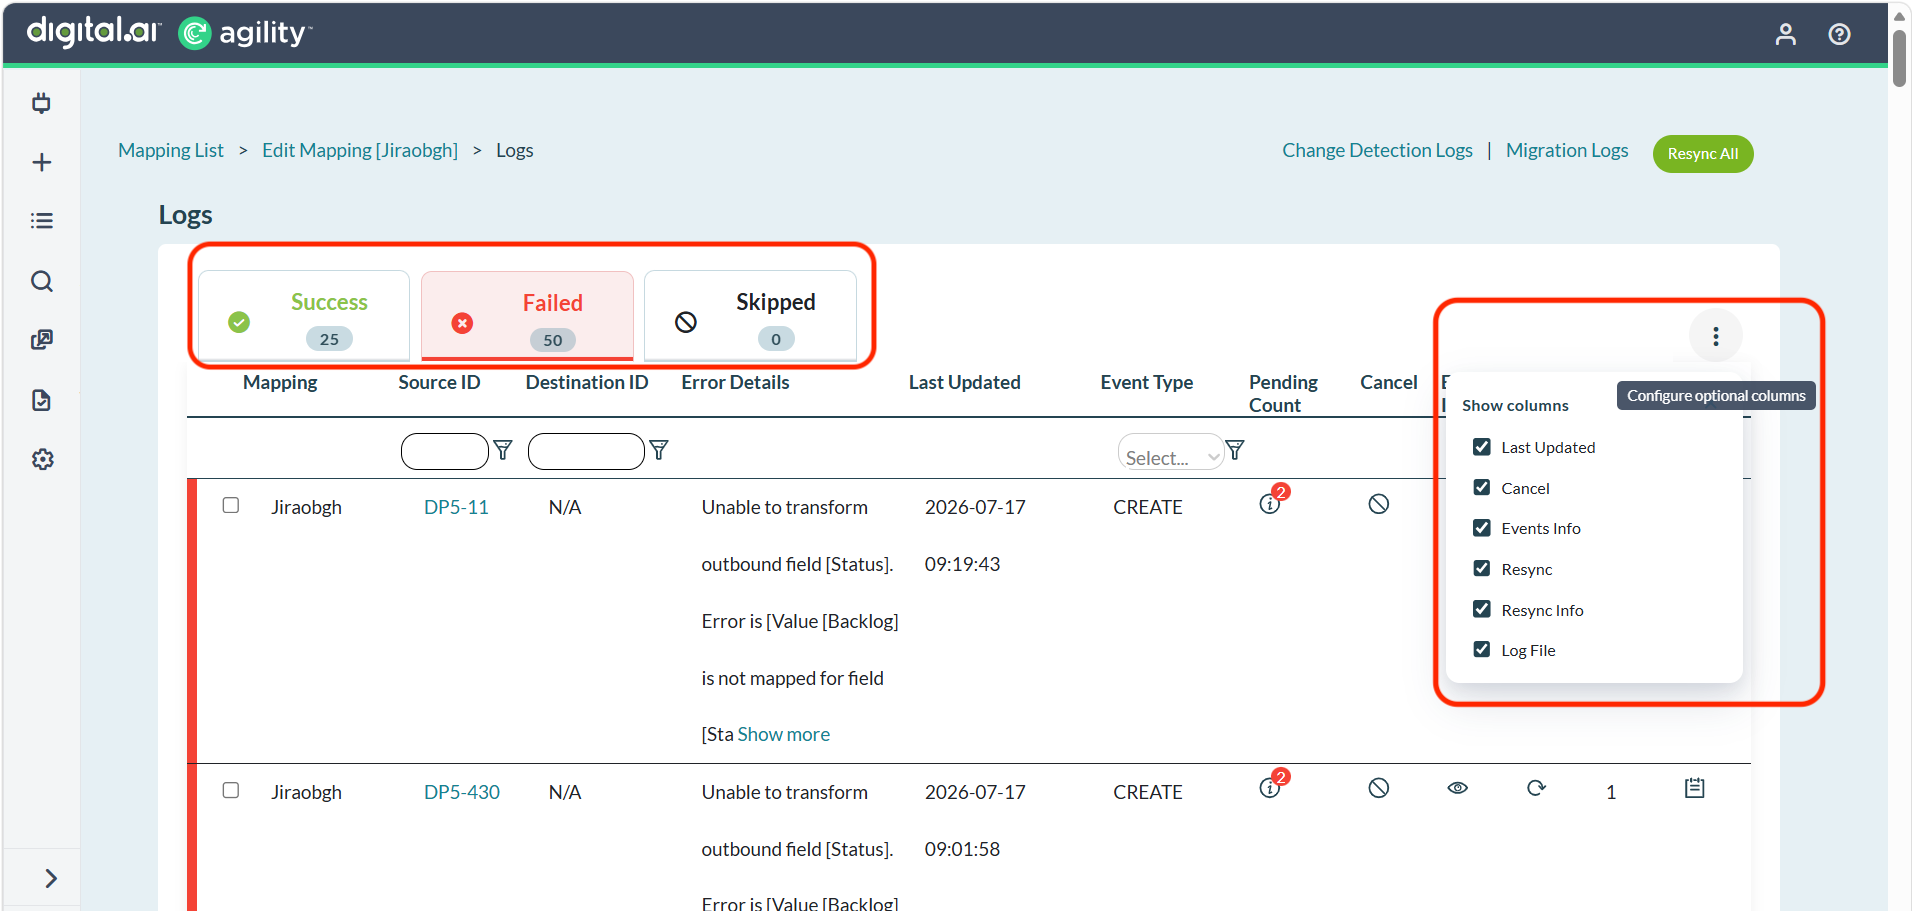Click the red Failed cross icon
This screenshot has width=1916, height=911.
coord(462,323)
